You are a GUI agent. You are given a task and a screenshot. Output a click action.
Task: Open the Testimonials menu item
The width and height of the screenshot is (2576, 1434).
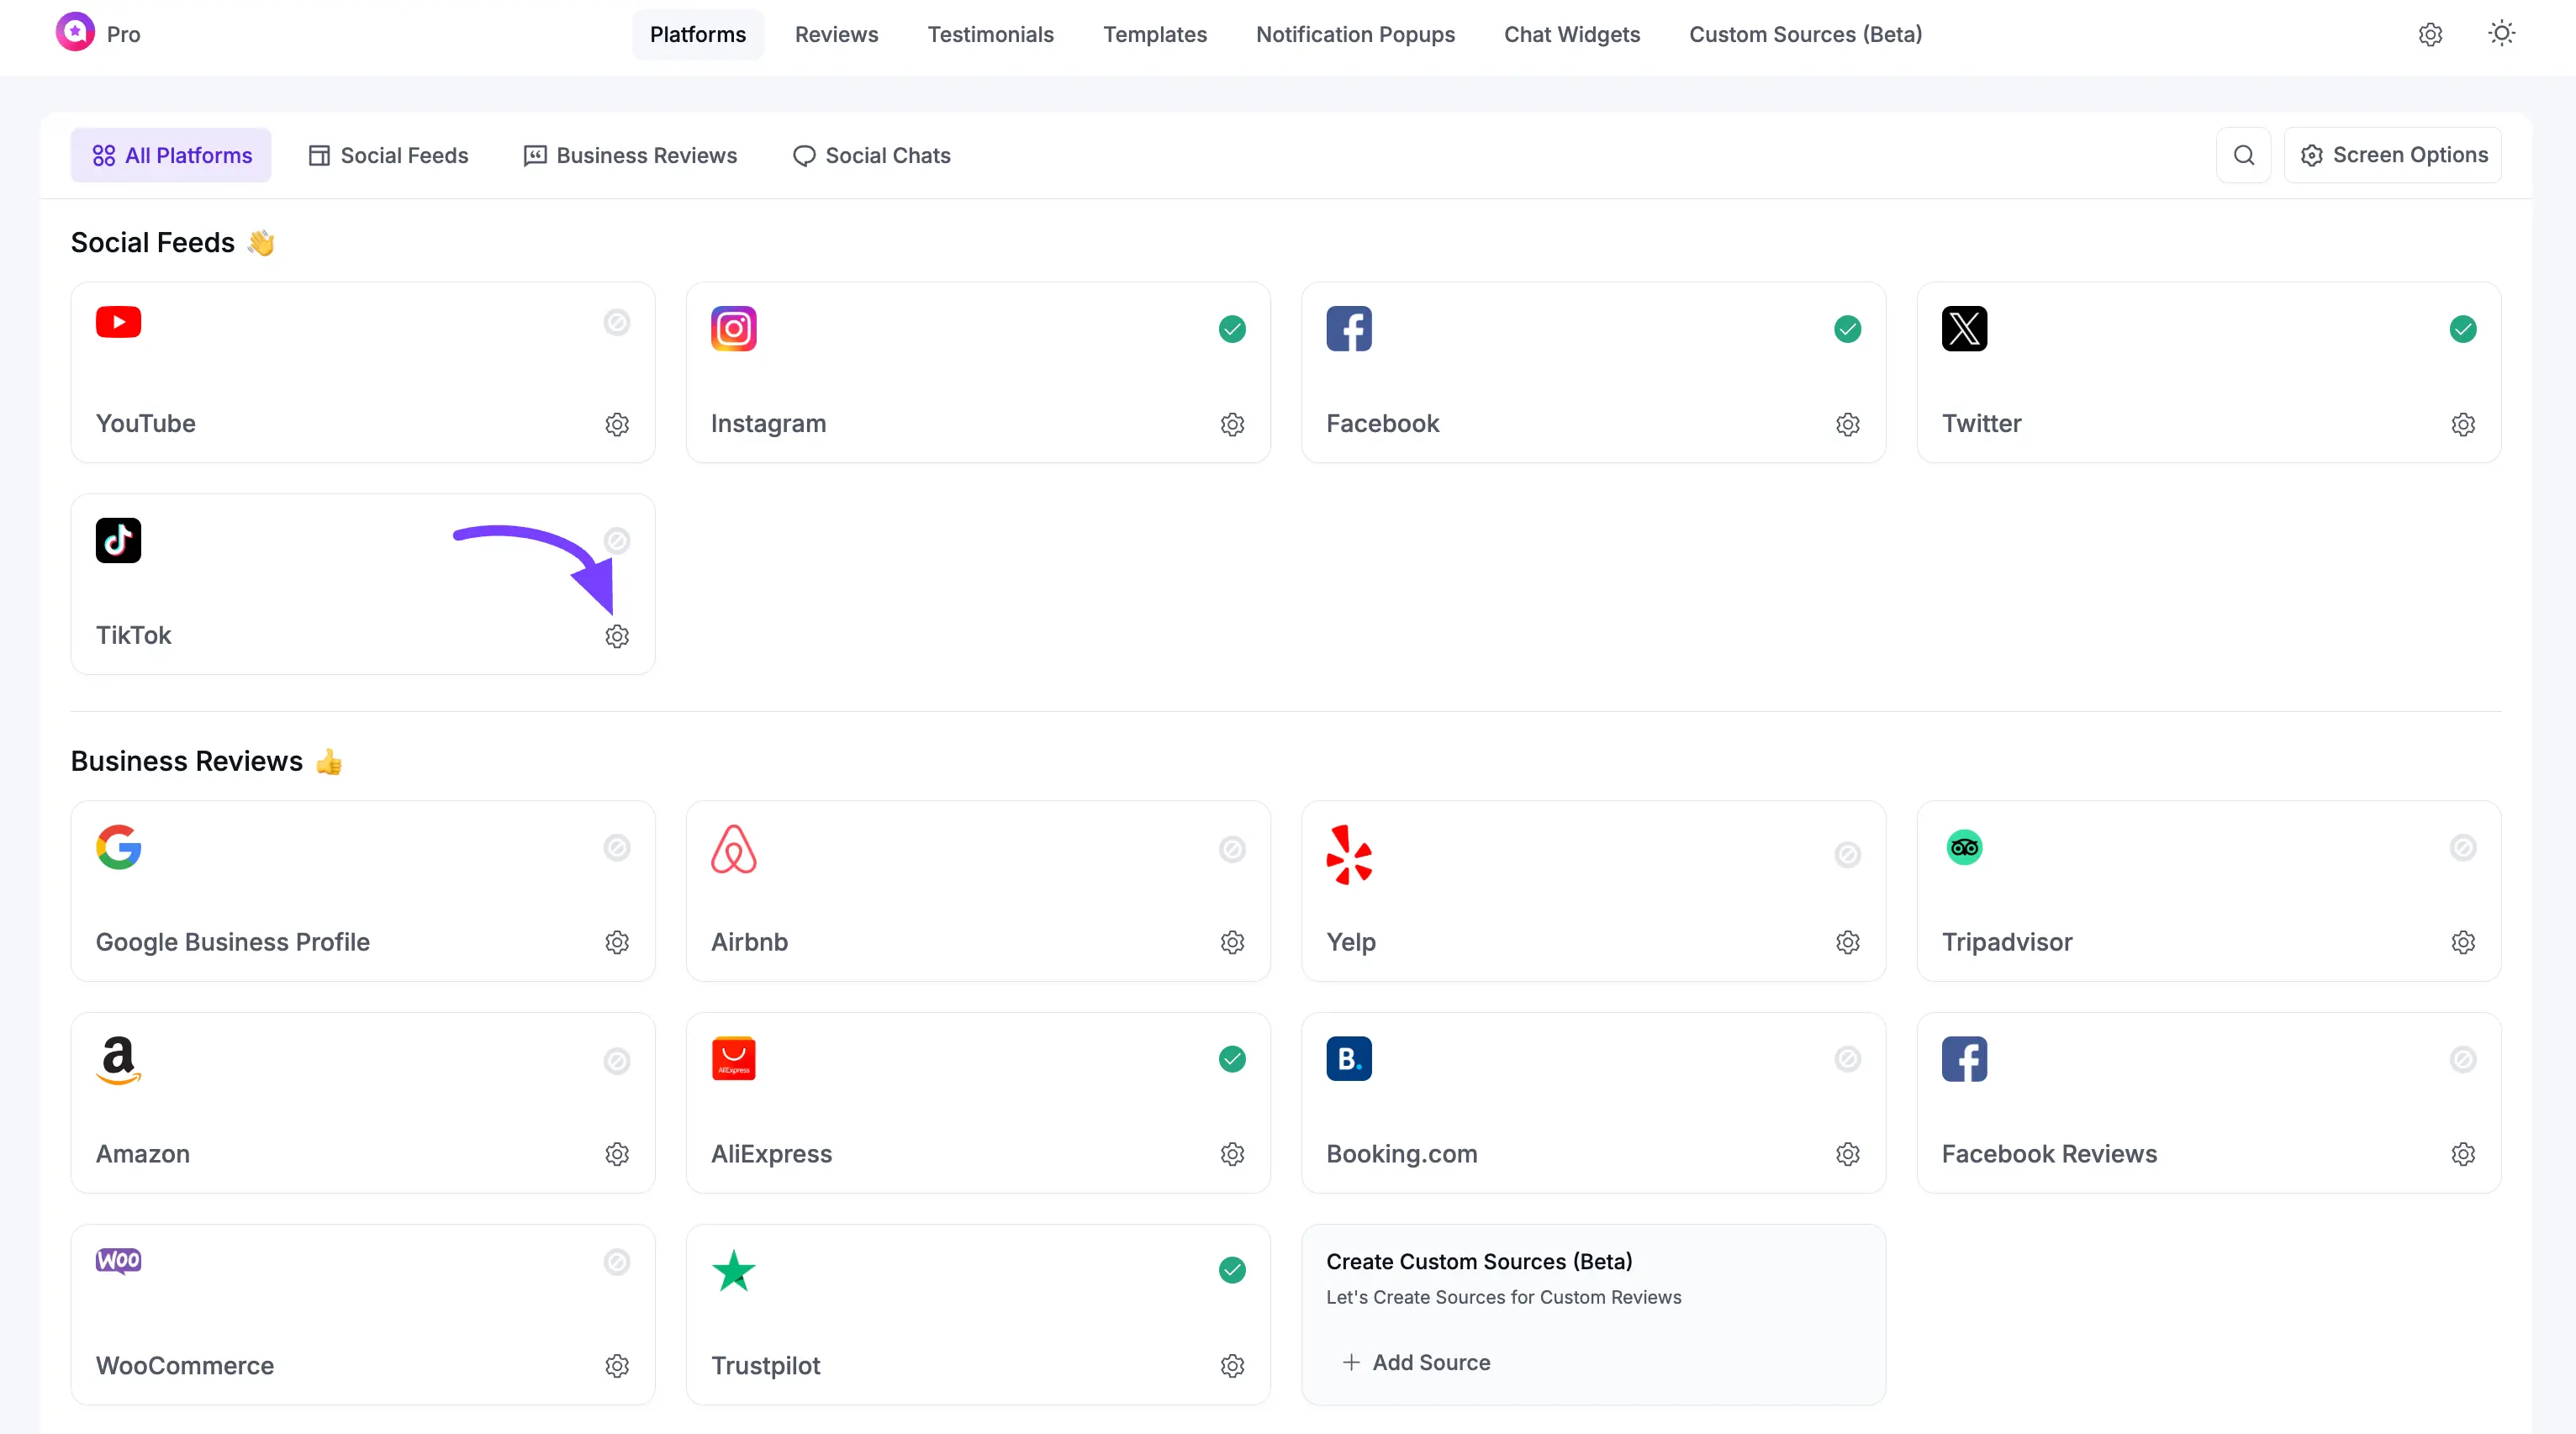(x=990, y=34)
